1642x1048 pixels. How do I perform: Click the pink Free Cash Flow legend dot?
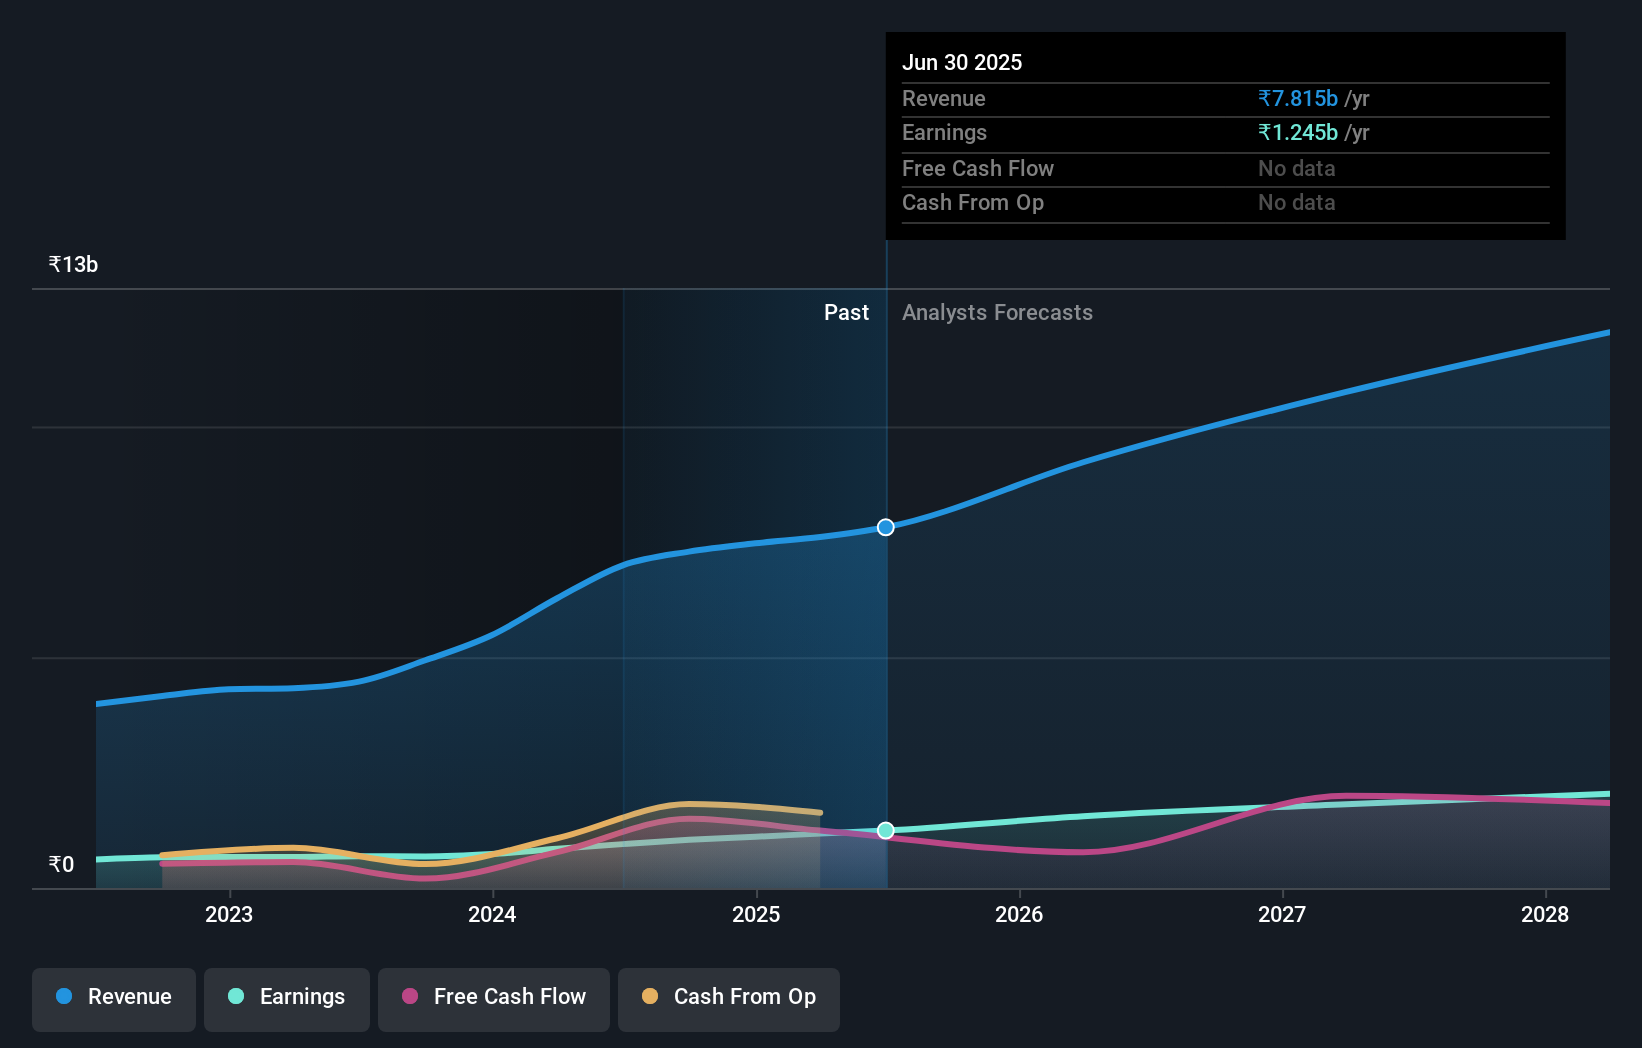(409, 996)
